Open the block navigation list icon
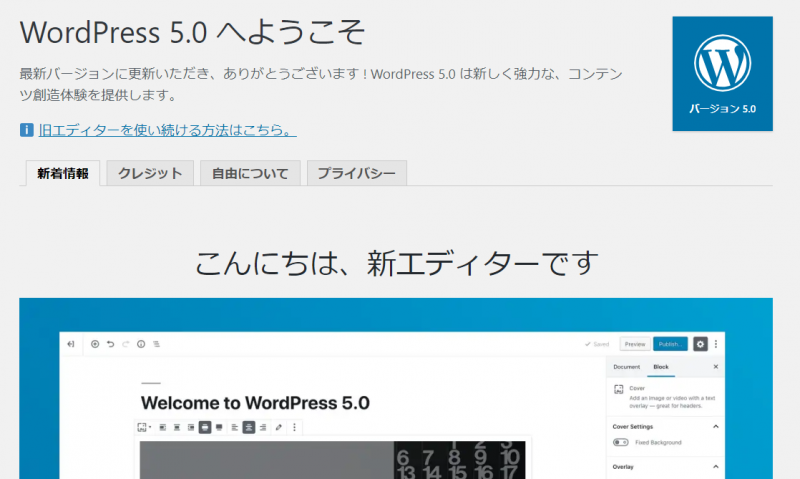800x479 pixels. (x=156, y=344)
